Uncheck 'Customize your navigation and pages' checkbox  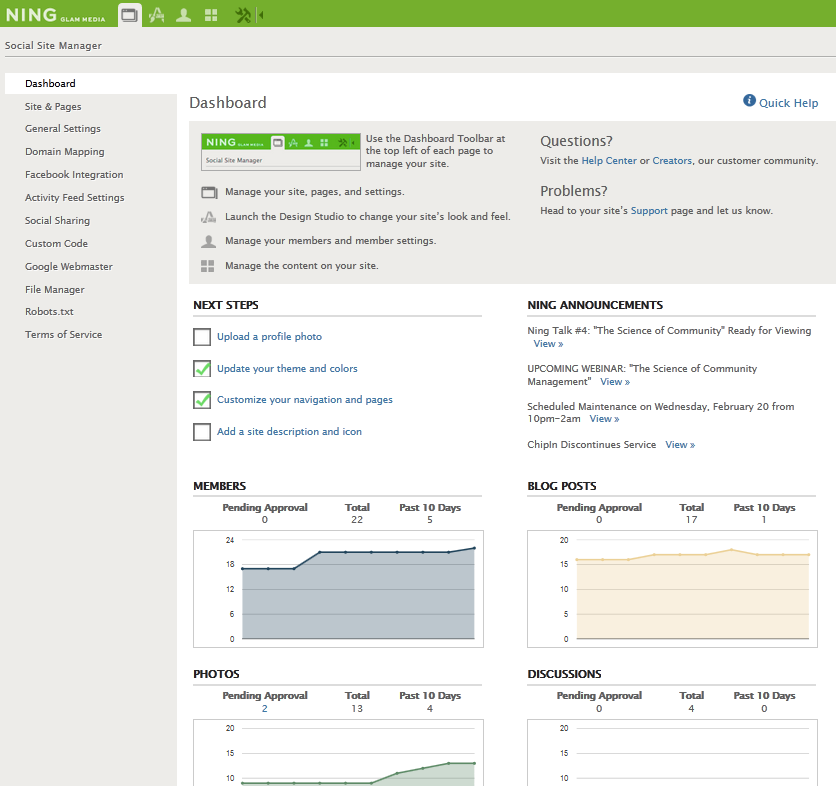202,400
